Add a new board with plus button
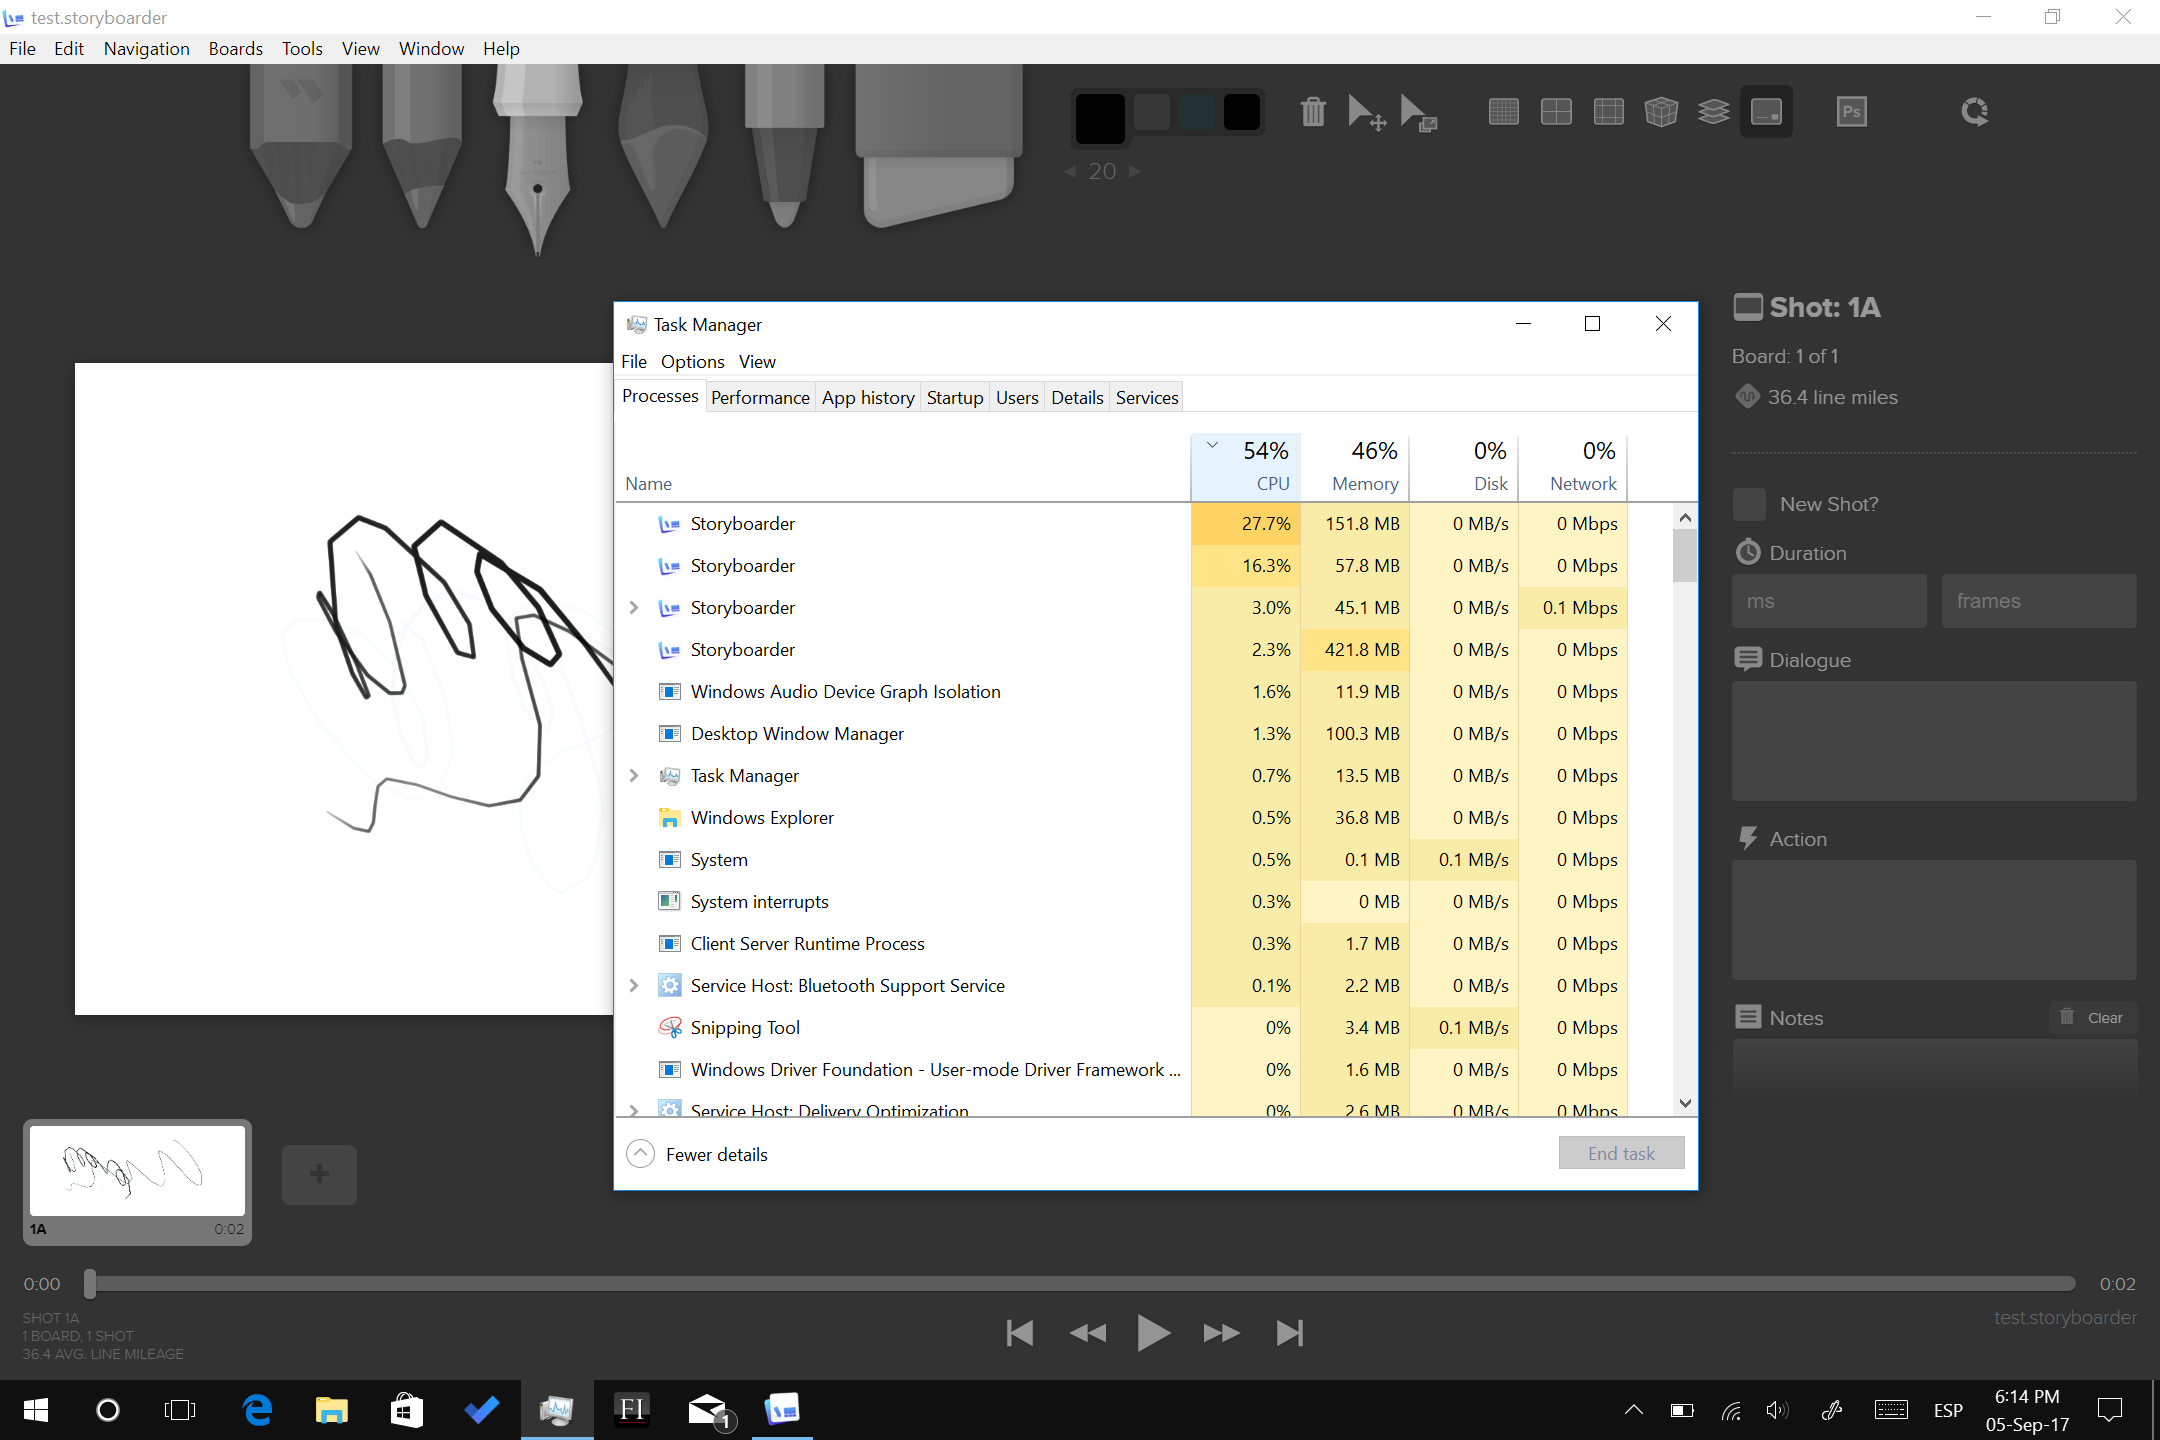The height and width of the screenshot is (1440, 2160). click(319, 1174)
